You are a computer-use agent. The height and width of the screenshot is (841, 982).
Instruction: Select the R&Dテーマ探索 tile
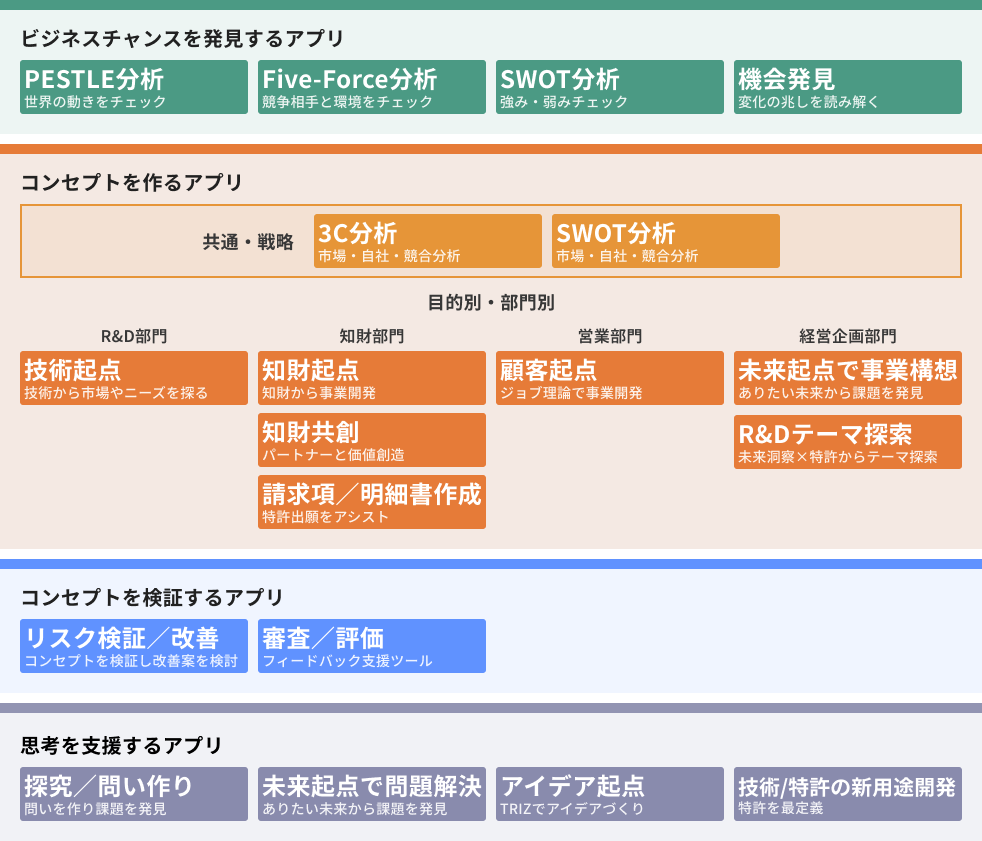tap(848, 442)
